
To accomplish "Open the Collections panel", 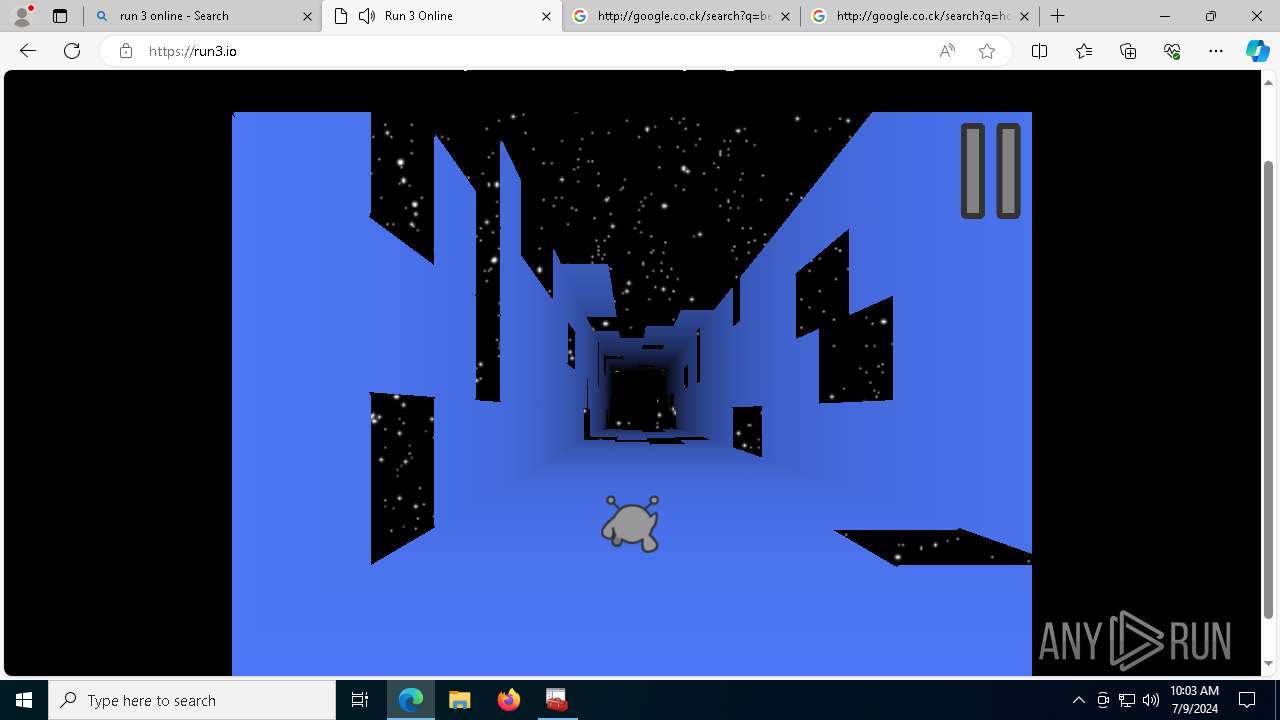I will 1128,51.
